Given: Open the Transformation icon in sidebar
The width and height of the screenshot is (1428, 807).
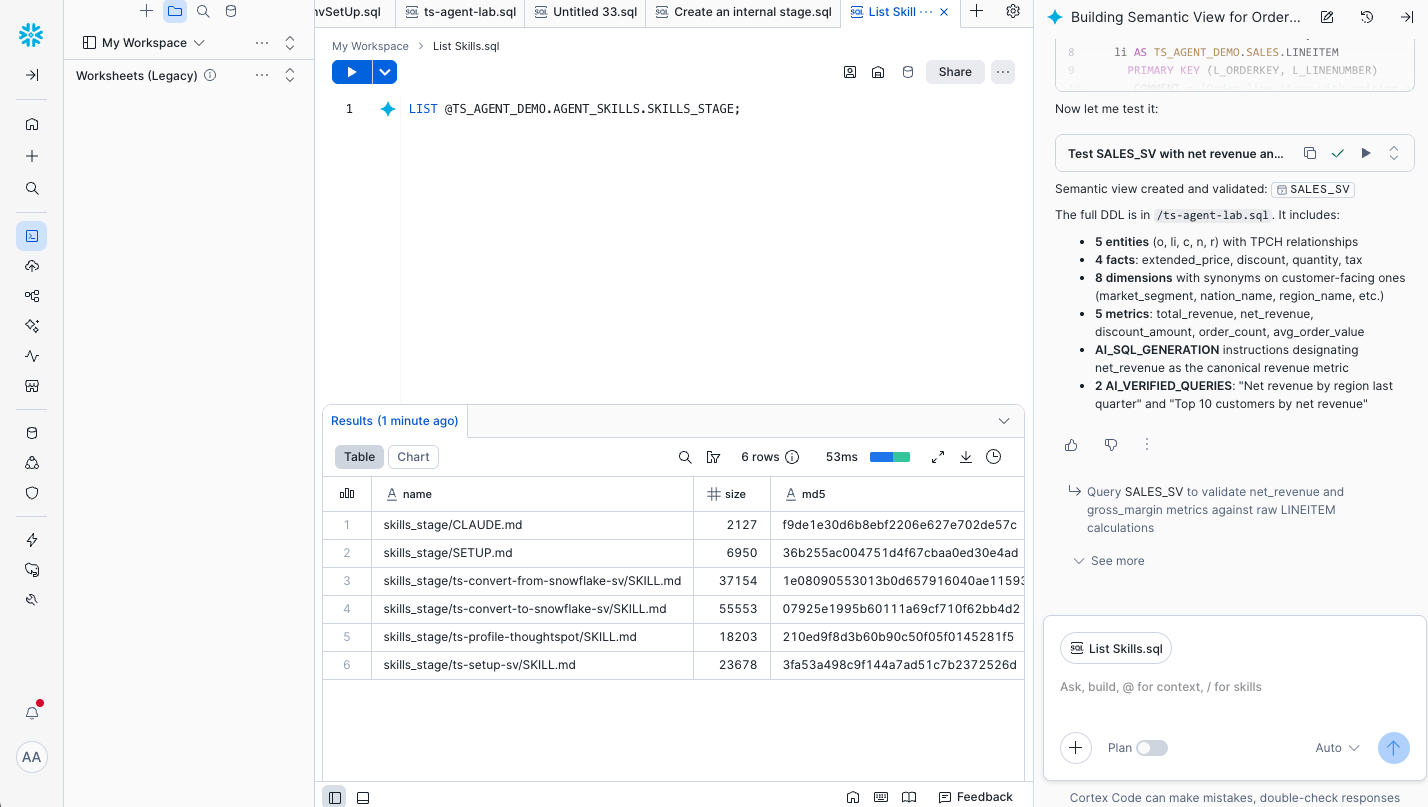Looking at the screenshot, I should (32, 296).
